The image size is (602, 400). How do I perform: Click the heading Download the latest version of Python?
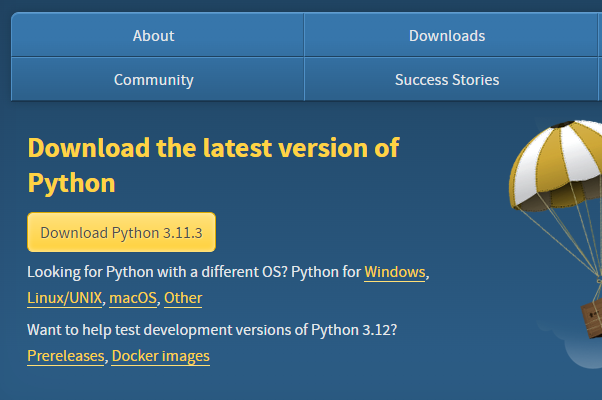pos(213,165)
